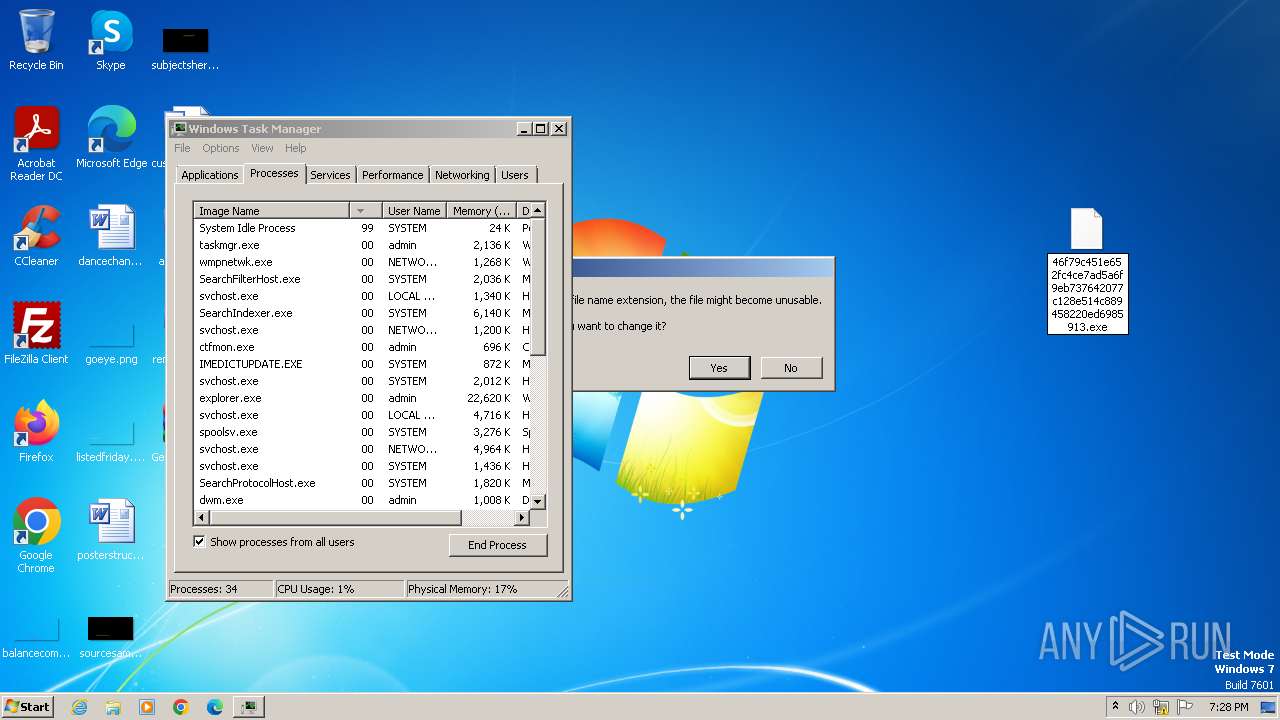The width and height of the screenshot is (1280, 720).
Task: Open the File menu in Task Manager
Action: tap(182, 148)
